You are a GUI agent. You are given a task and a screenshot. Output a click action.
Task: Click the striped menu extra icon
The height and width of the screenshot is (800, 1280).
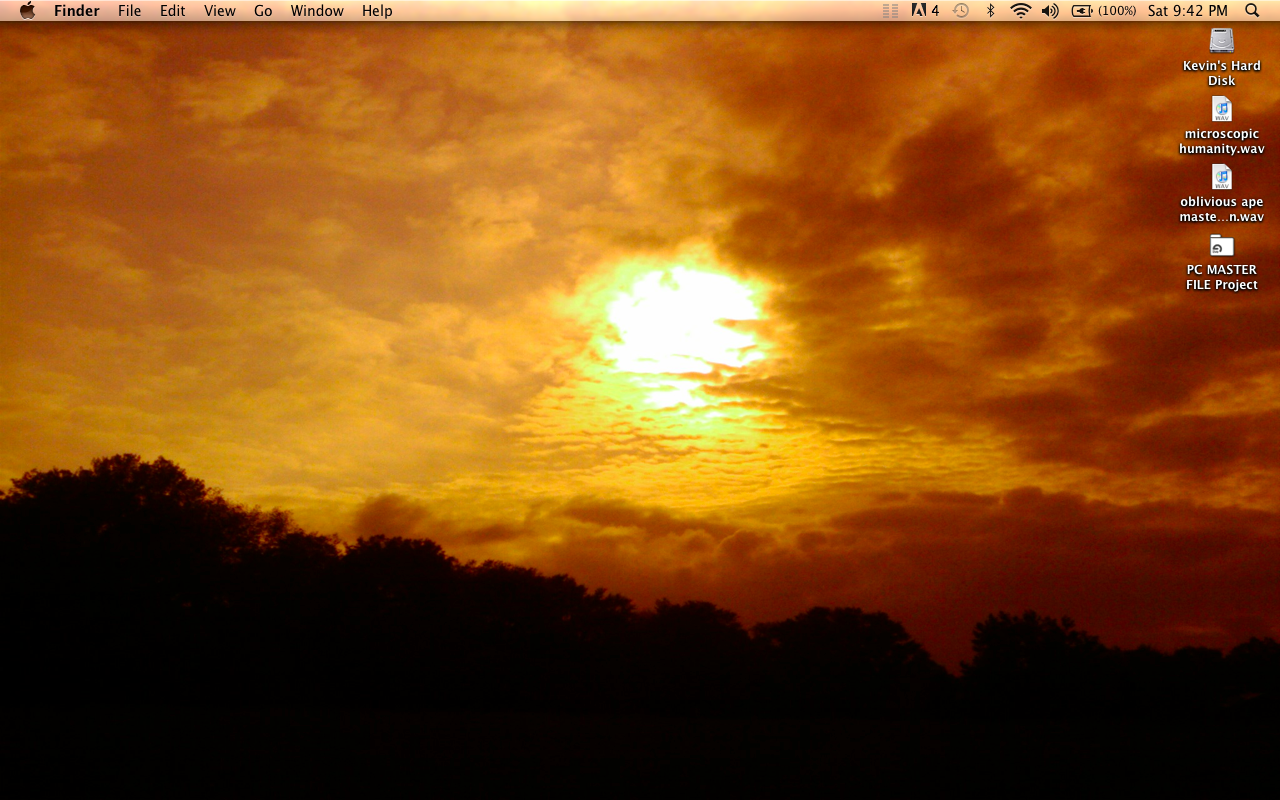[890, 11]
